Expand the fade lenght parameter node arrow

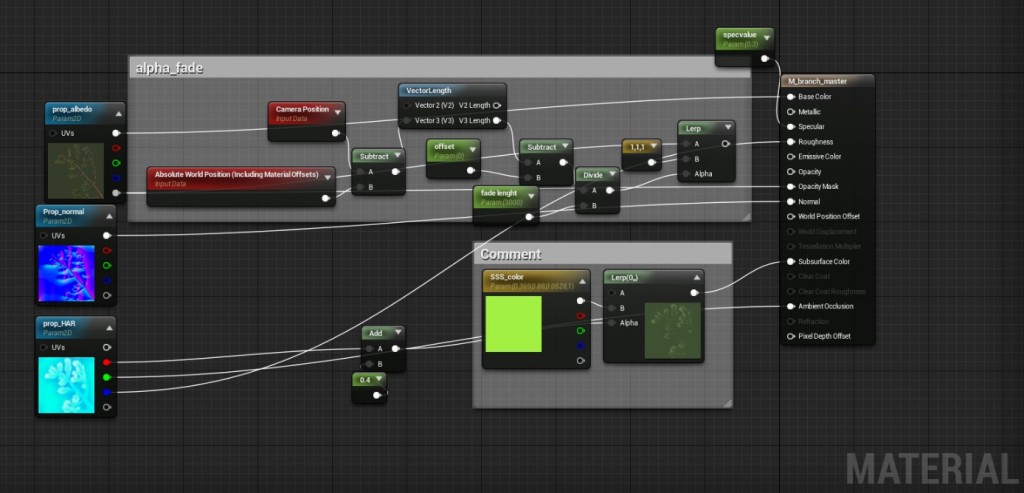point(531,194)
